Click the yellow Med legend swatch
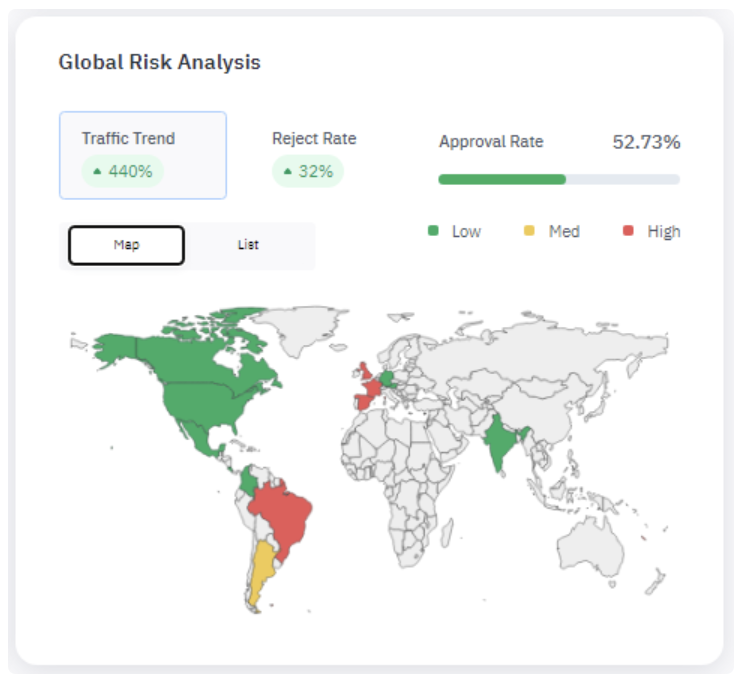Screen dimensions: 742x682 529,231
